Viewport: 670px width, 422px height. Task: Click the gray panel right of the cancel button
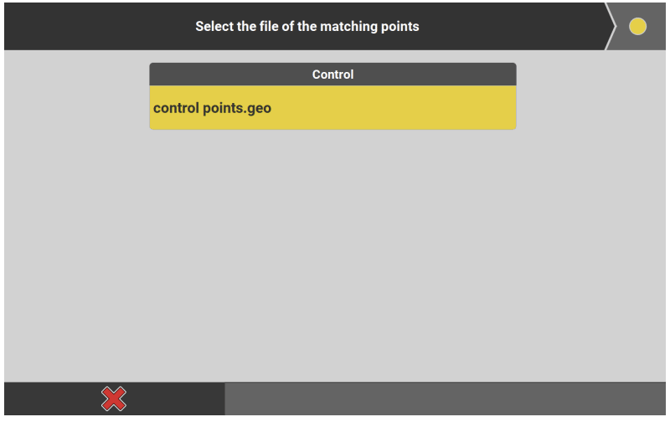[445, 399]
